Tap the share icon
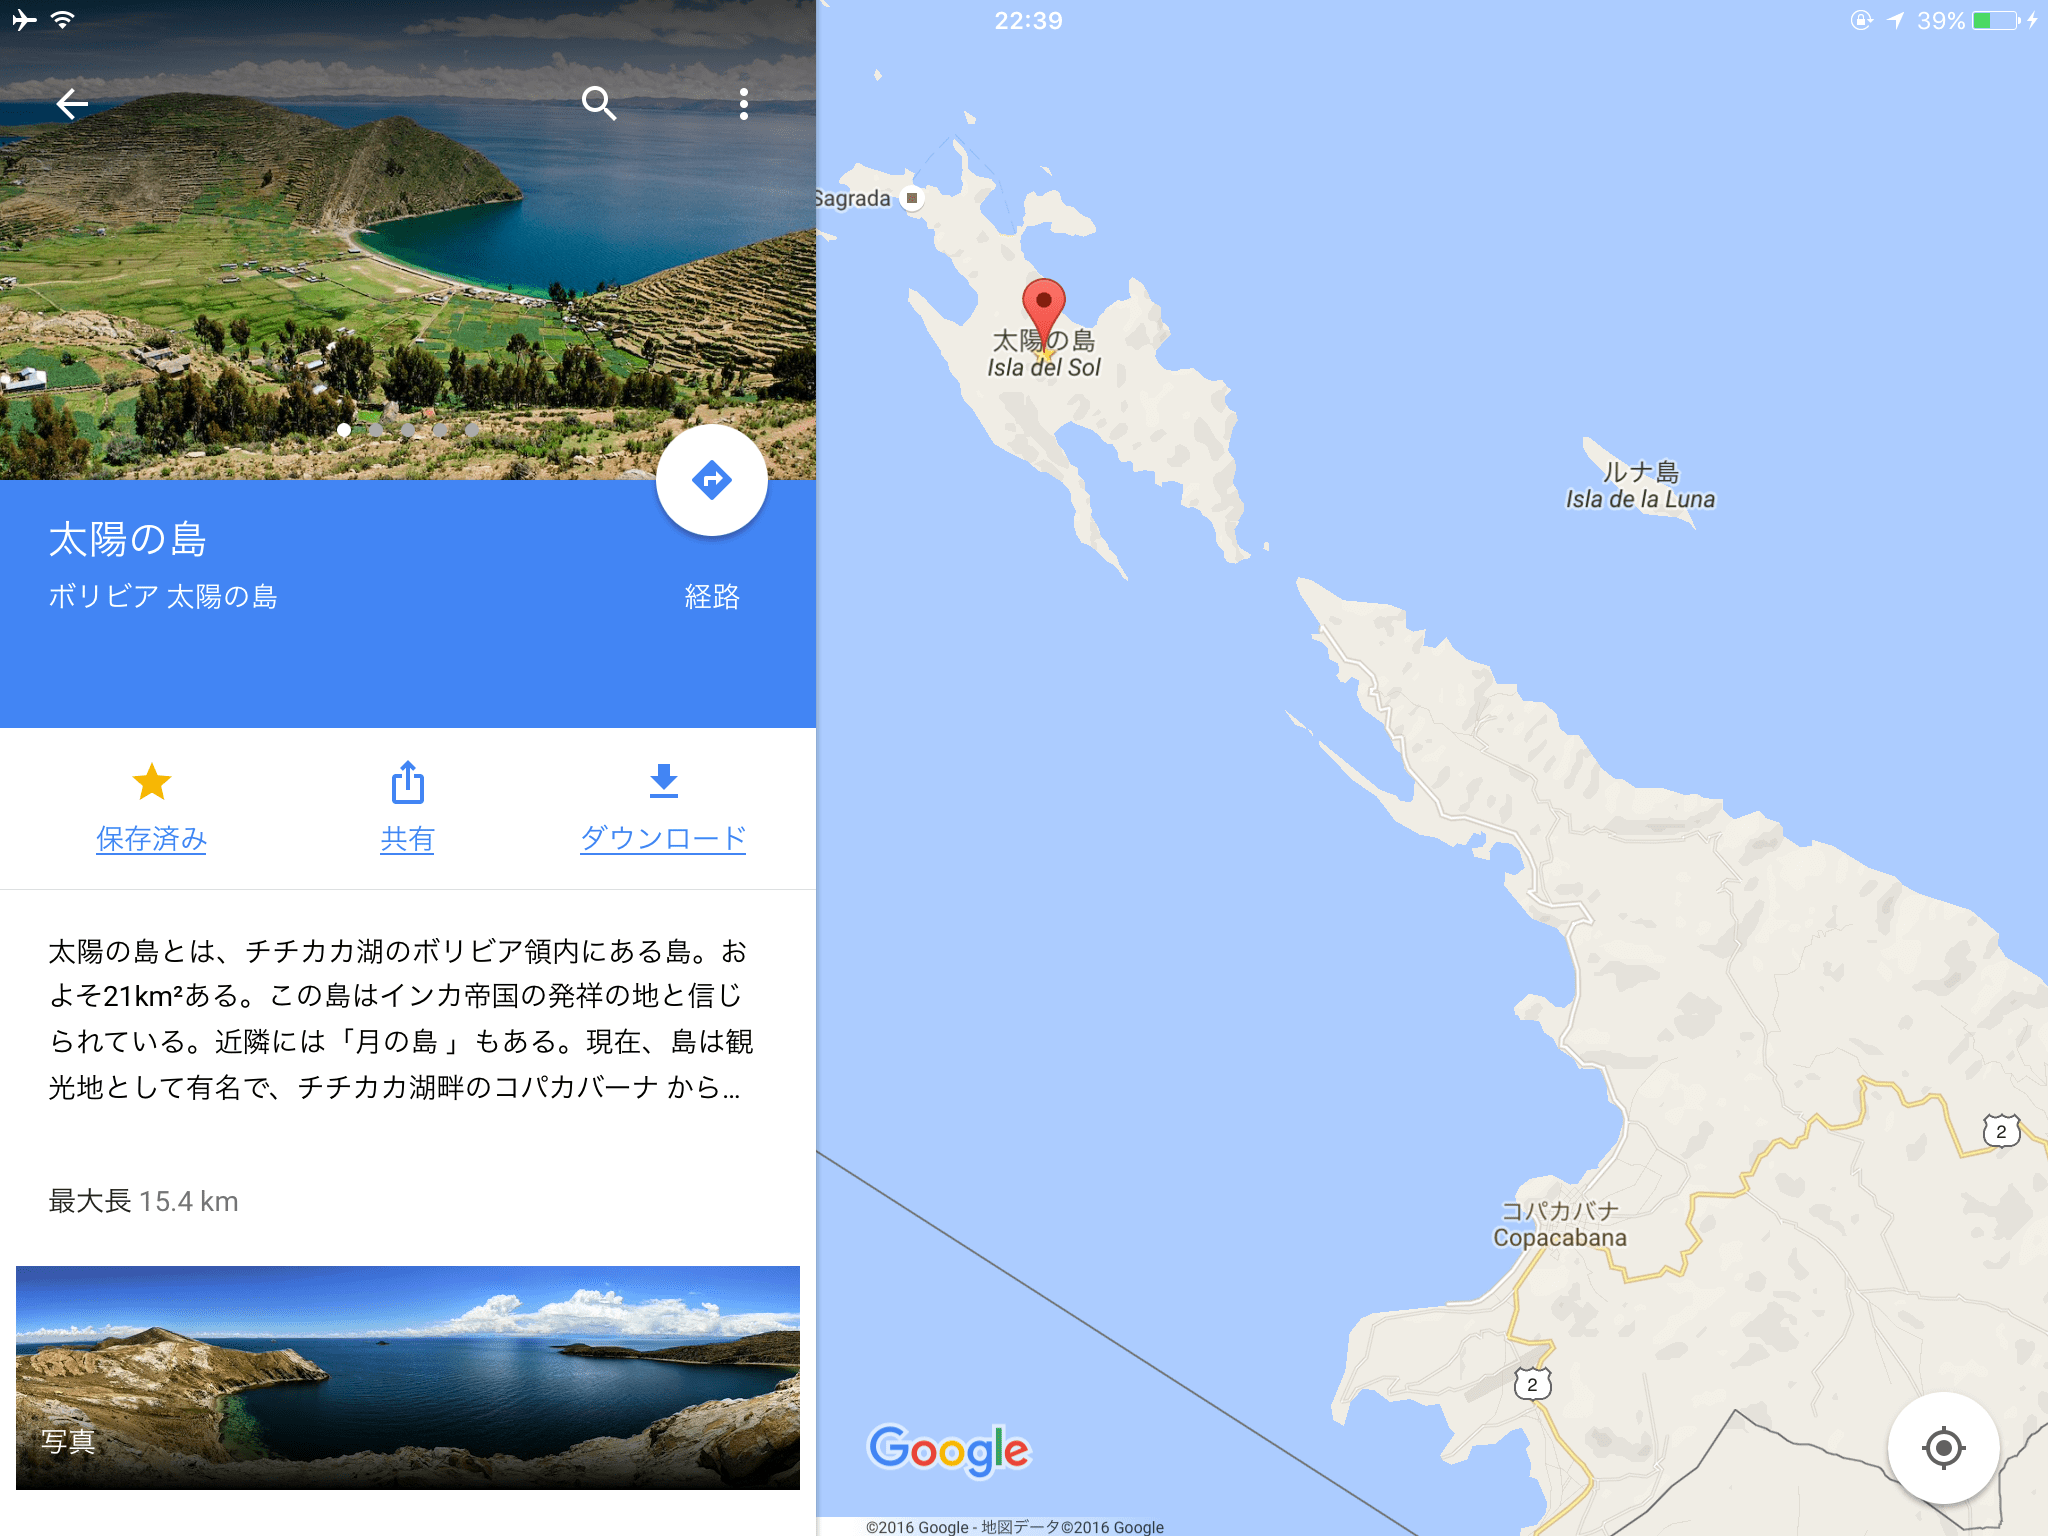This screenshot has height=1536, width=2048. point(407,782)
